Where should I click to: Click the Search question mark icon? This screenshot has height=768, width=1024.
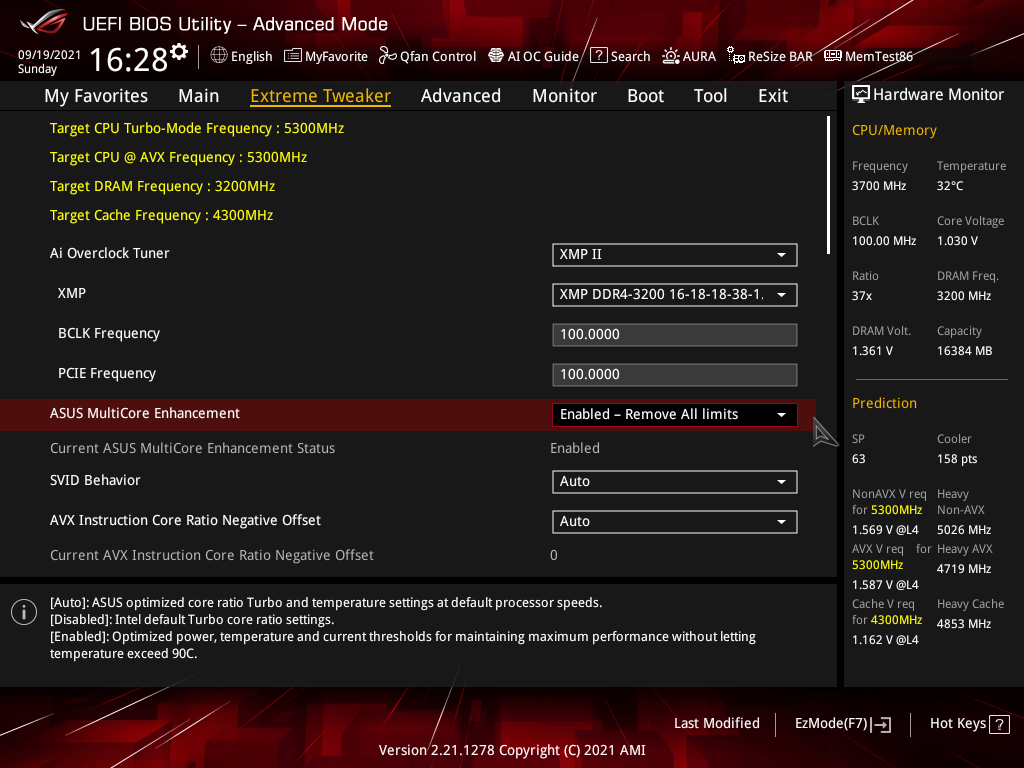click(x=599, y=56)
